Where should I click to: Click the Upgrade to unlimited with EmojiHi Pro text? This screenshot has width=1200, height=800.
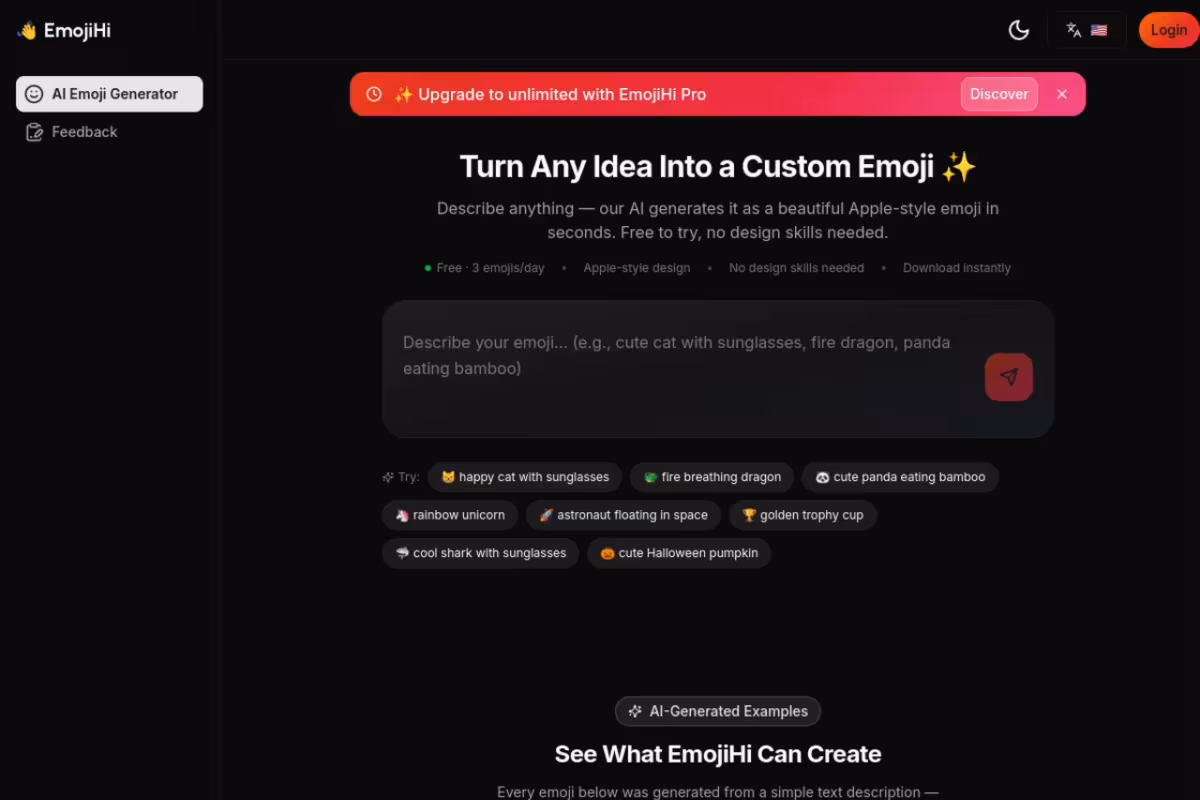click(x=550, y=94)
